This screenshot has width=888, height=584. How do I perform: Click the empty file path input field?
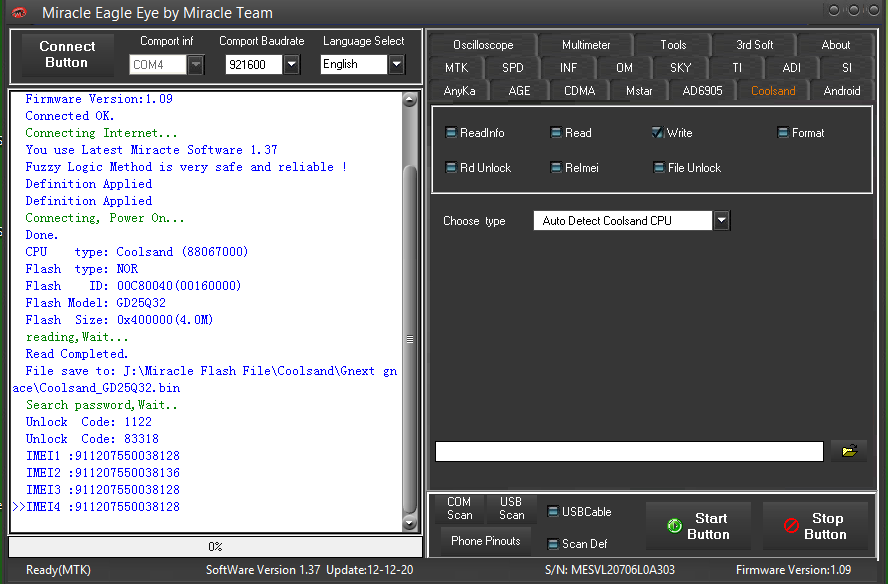(x=629, y=451)
